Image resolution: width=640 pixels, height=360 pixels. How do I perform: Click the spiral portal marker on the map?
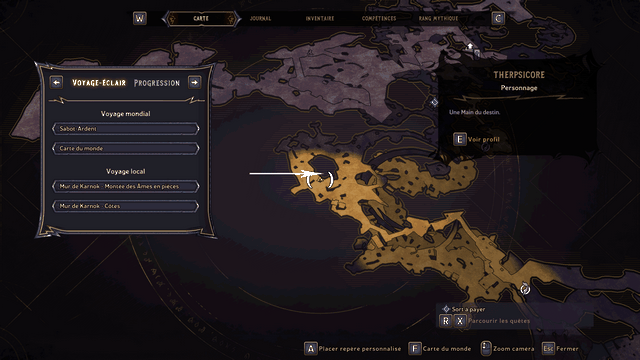[525, 289]
